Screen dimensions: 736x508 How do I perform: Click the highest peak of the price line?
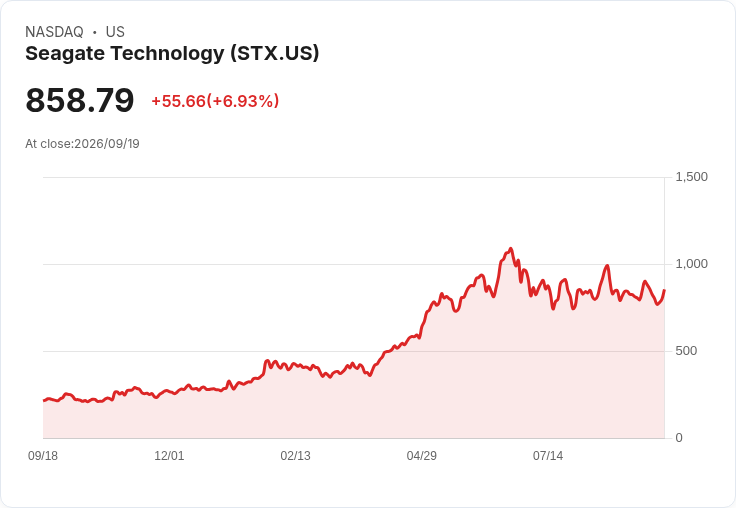click(x=511, y=249)
